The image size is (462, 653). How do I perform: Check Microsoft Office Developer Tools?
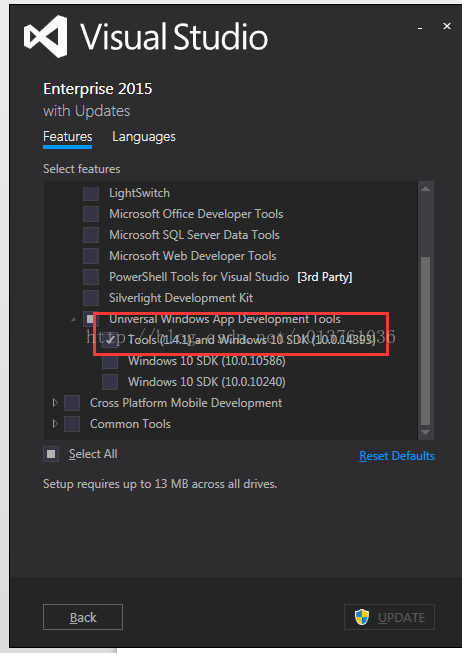pos(91,214)
